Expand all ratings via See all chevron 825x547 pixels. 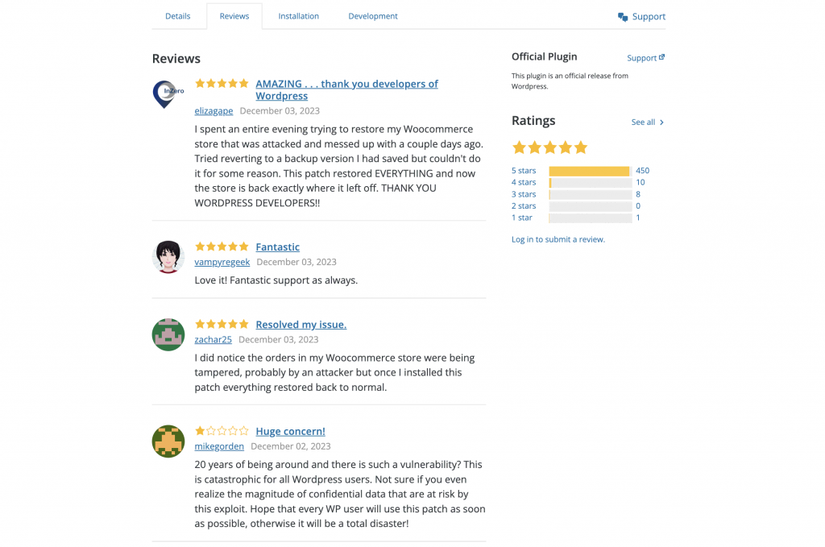(661, 123)
